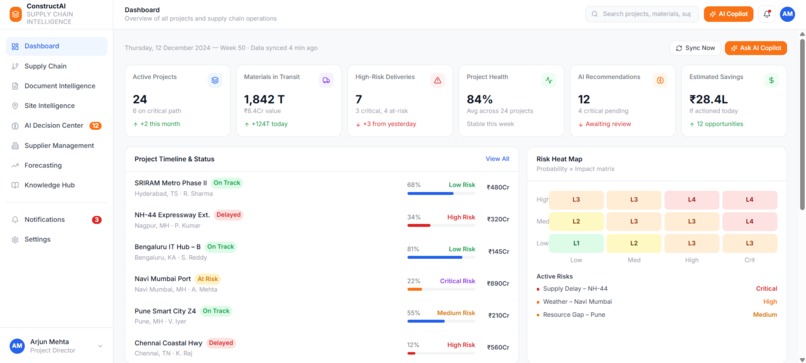Click View All in Project Timeline
Viewport: 806px width, 363px height.
coord(497,159)
